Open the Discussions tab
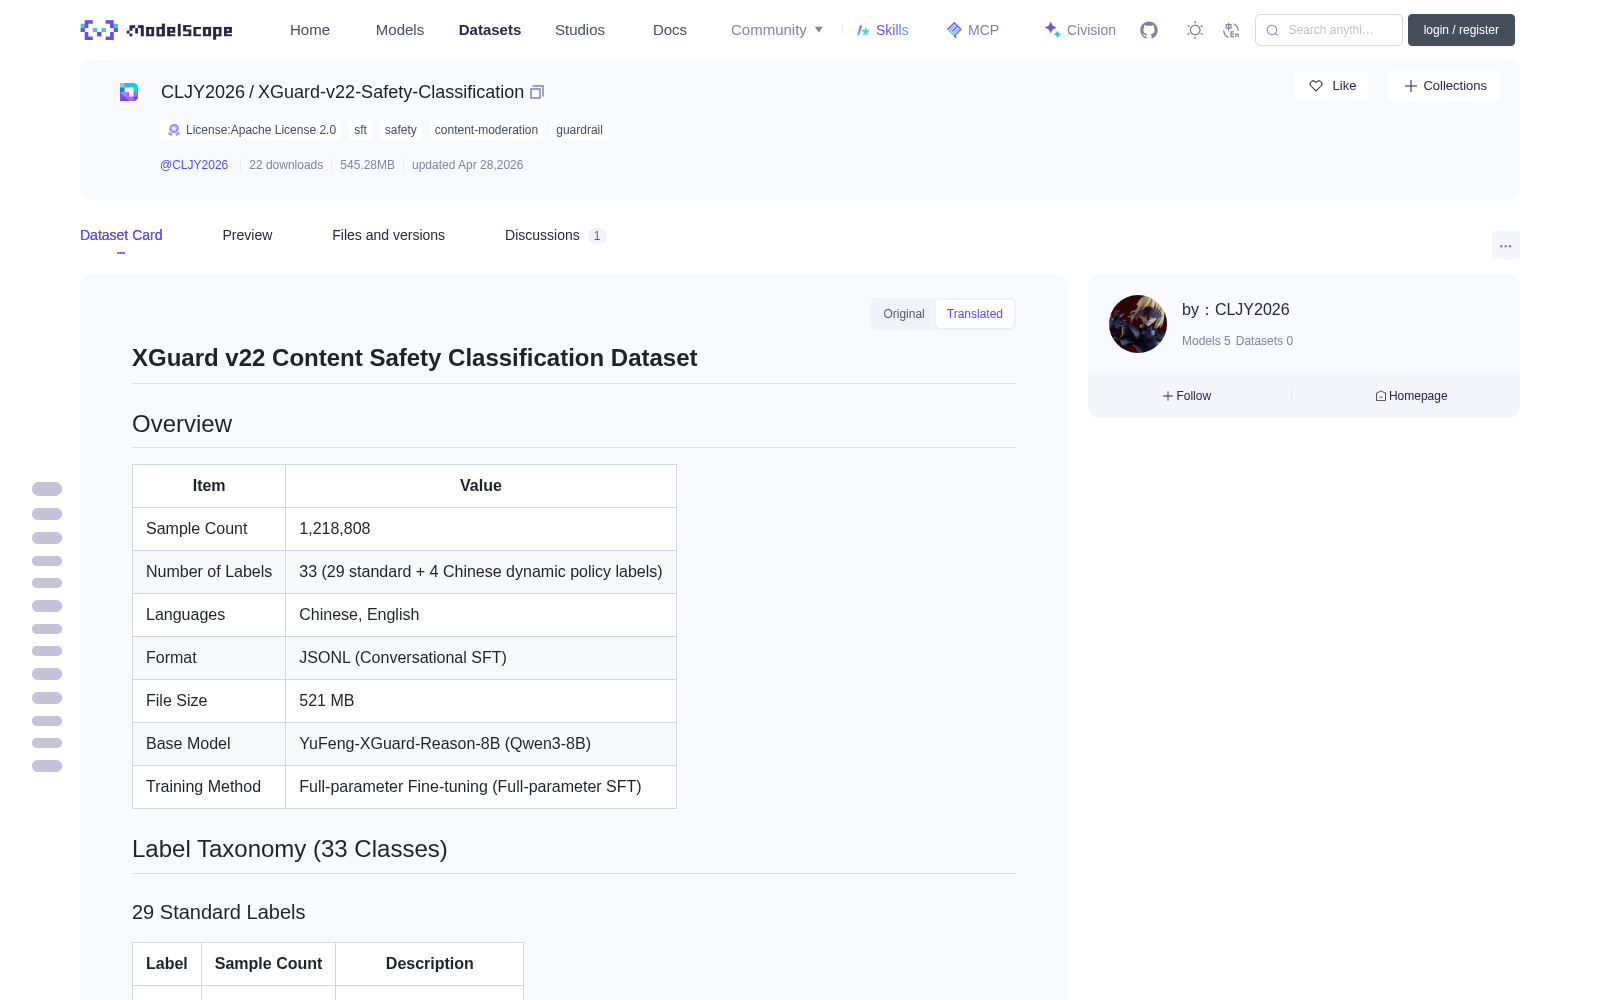Image resolution: width=1600 pixels, height=1000 pixels. (x=555, y=235)
